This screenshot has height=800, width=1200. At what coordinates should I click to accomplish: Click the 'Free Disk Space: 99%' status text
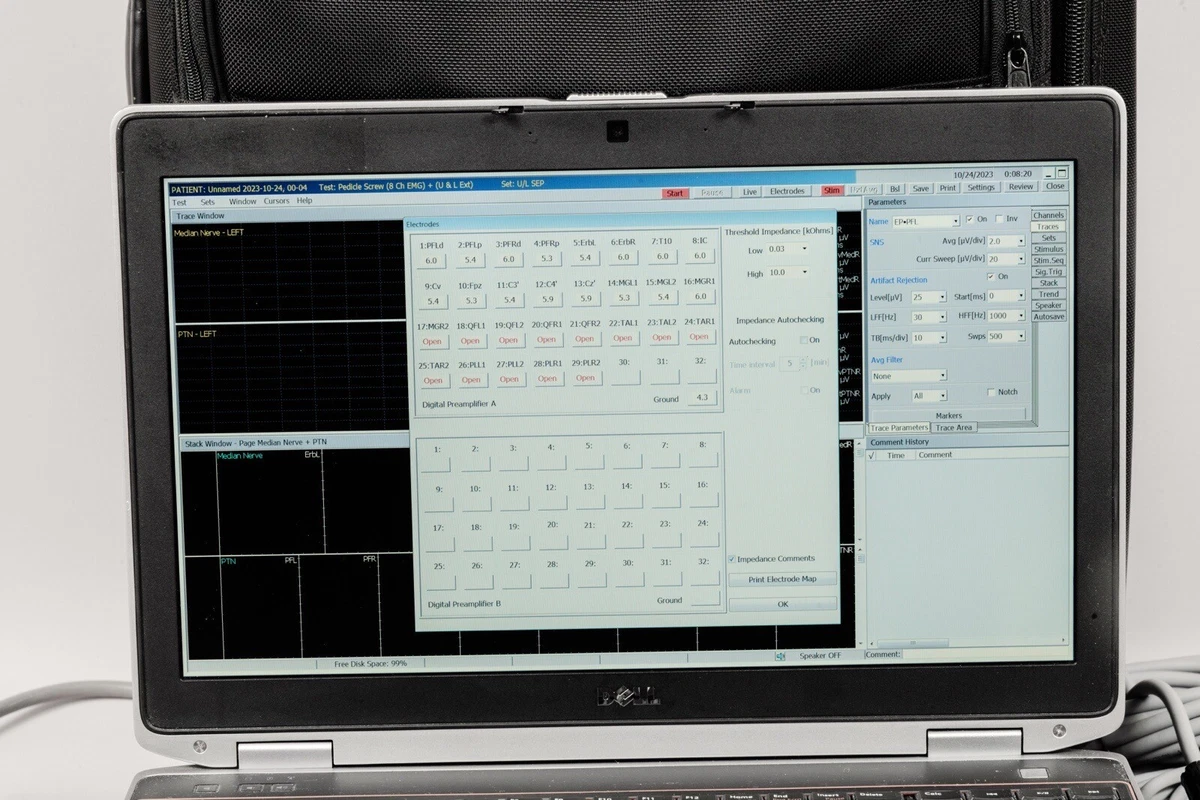click(x=370, y=663)
